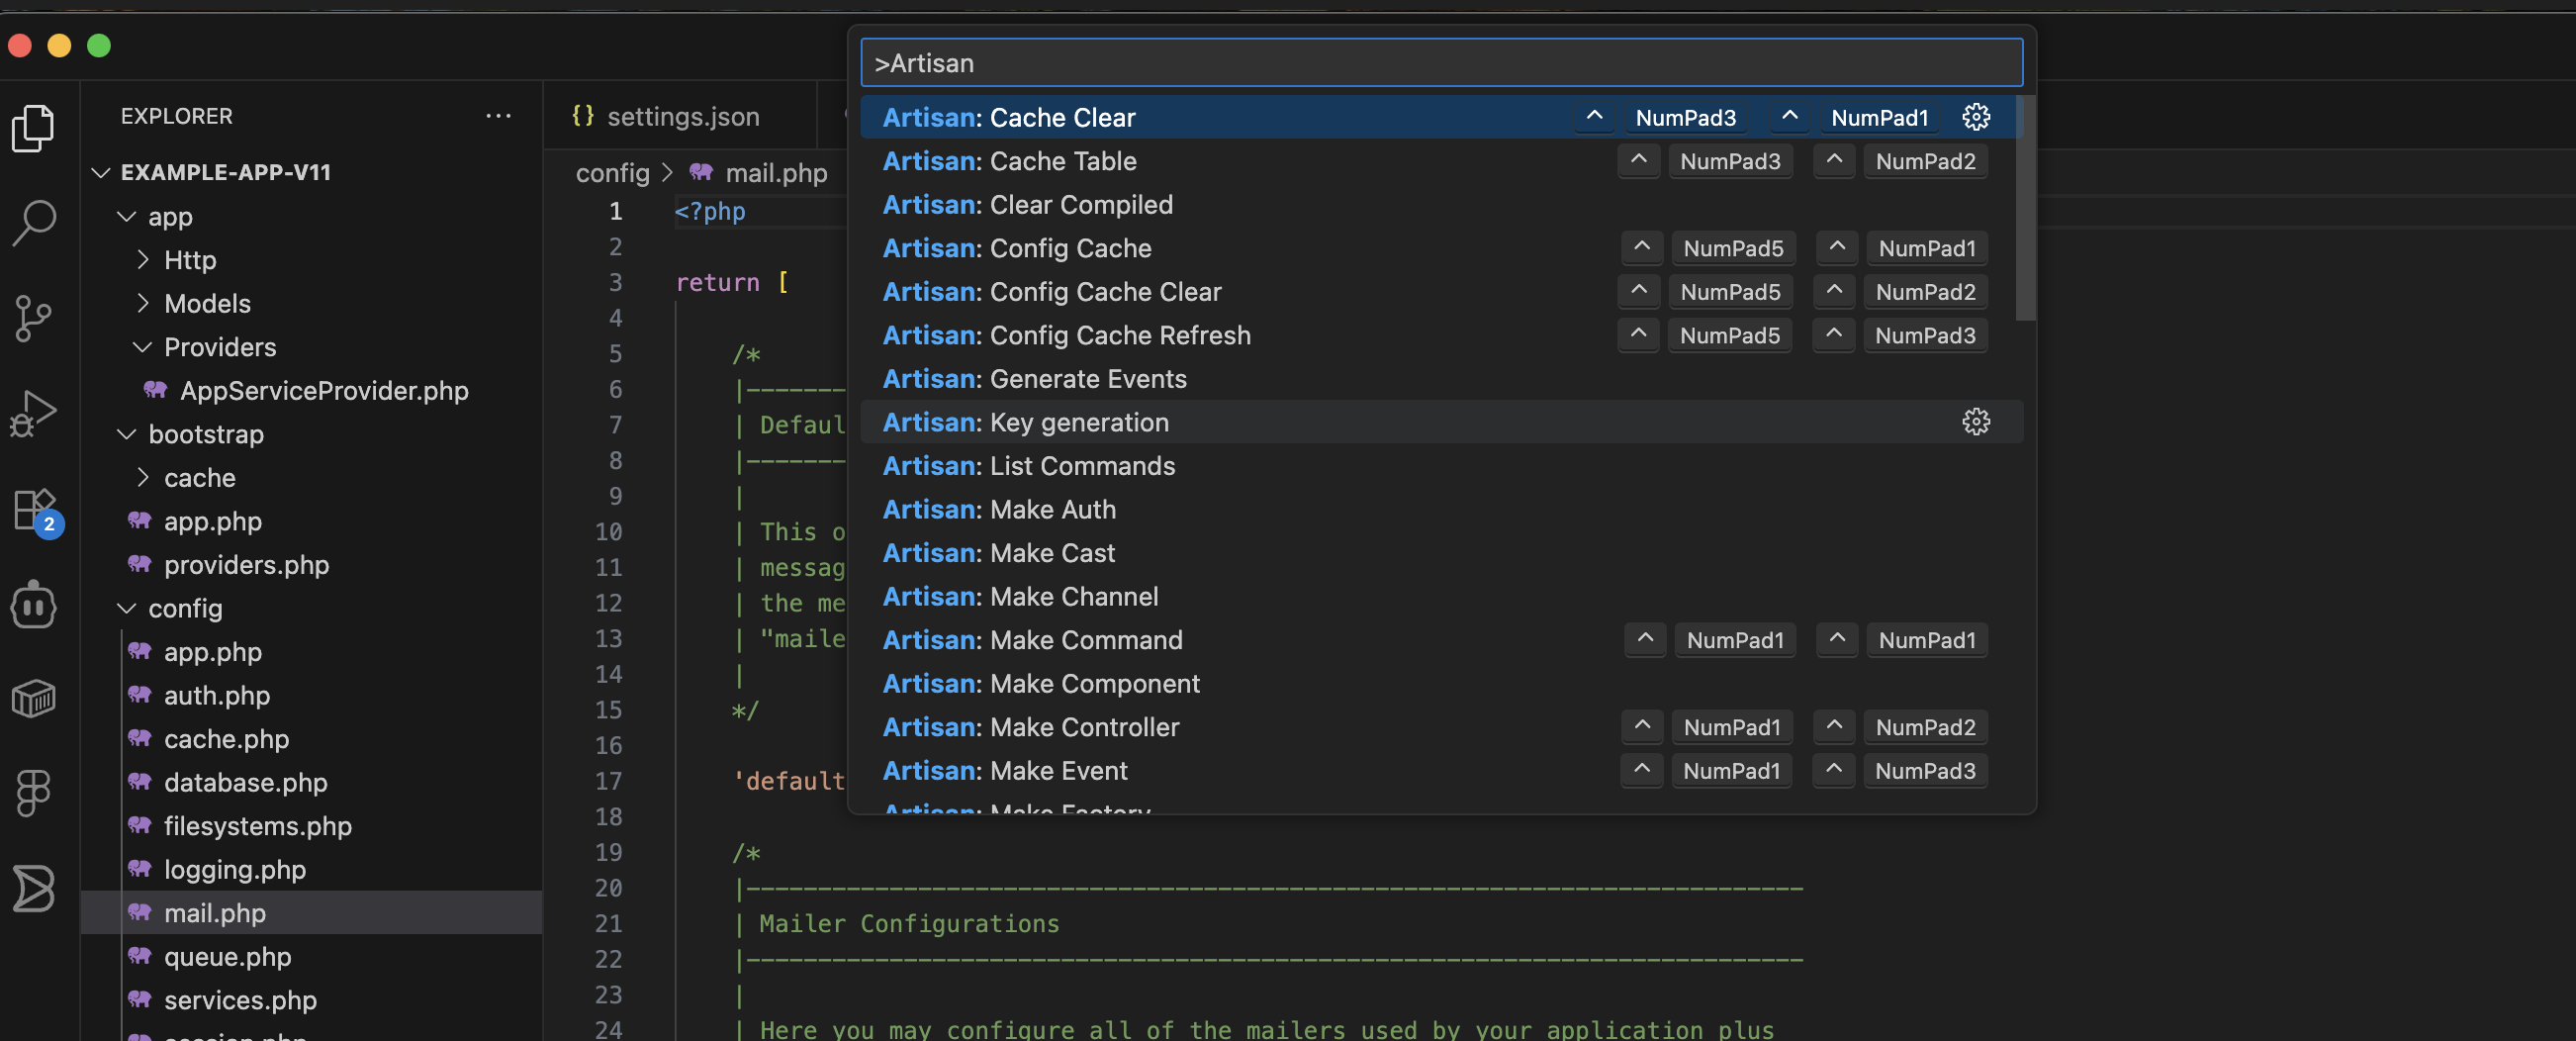Screen dimensions: 2576x1041
Task: Select Artisan: Key generation
Action: point(1440,422)
